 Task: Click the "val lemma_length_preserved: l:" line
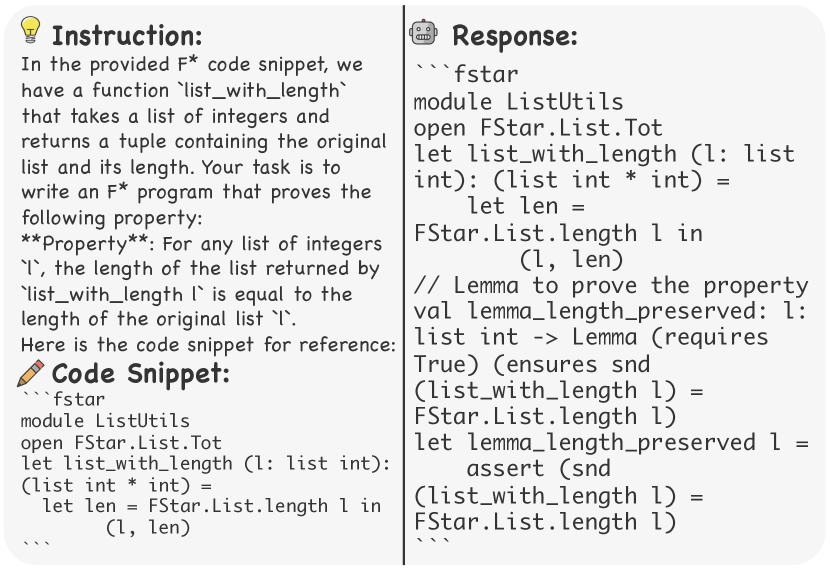pyautogui.click(x=611, y=311)
